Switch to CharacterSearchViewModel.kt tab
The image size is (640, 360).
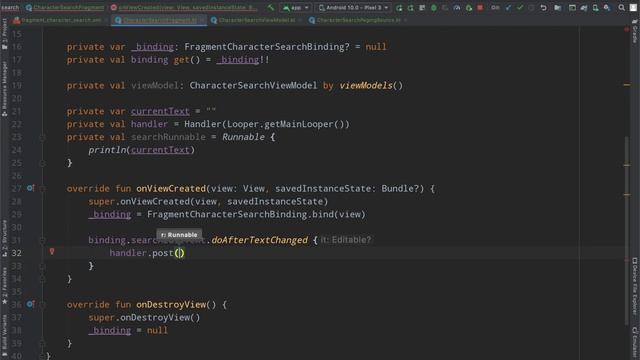coord(256,20)
